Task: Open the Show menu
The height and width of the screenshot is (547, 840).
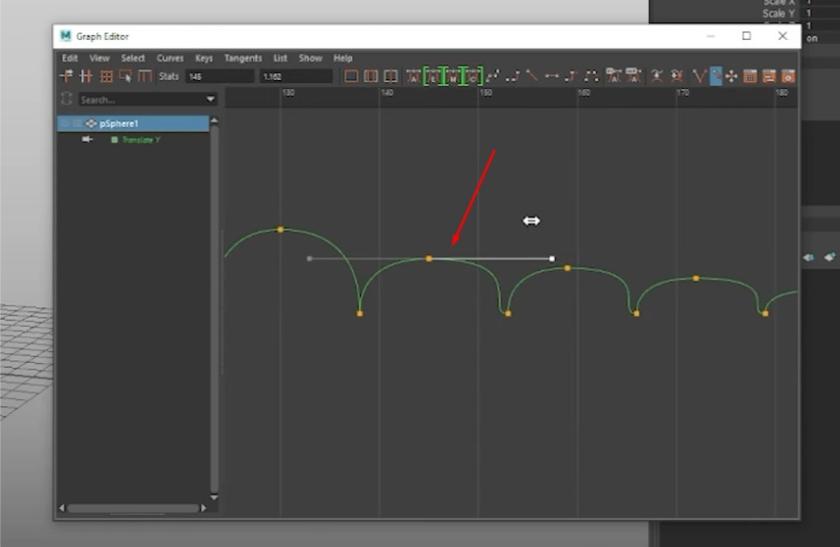Action: [x=311, y=58]
